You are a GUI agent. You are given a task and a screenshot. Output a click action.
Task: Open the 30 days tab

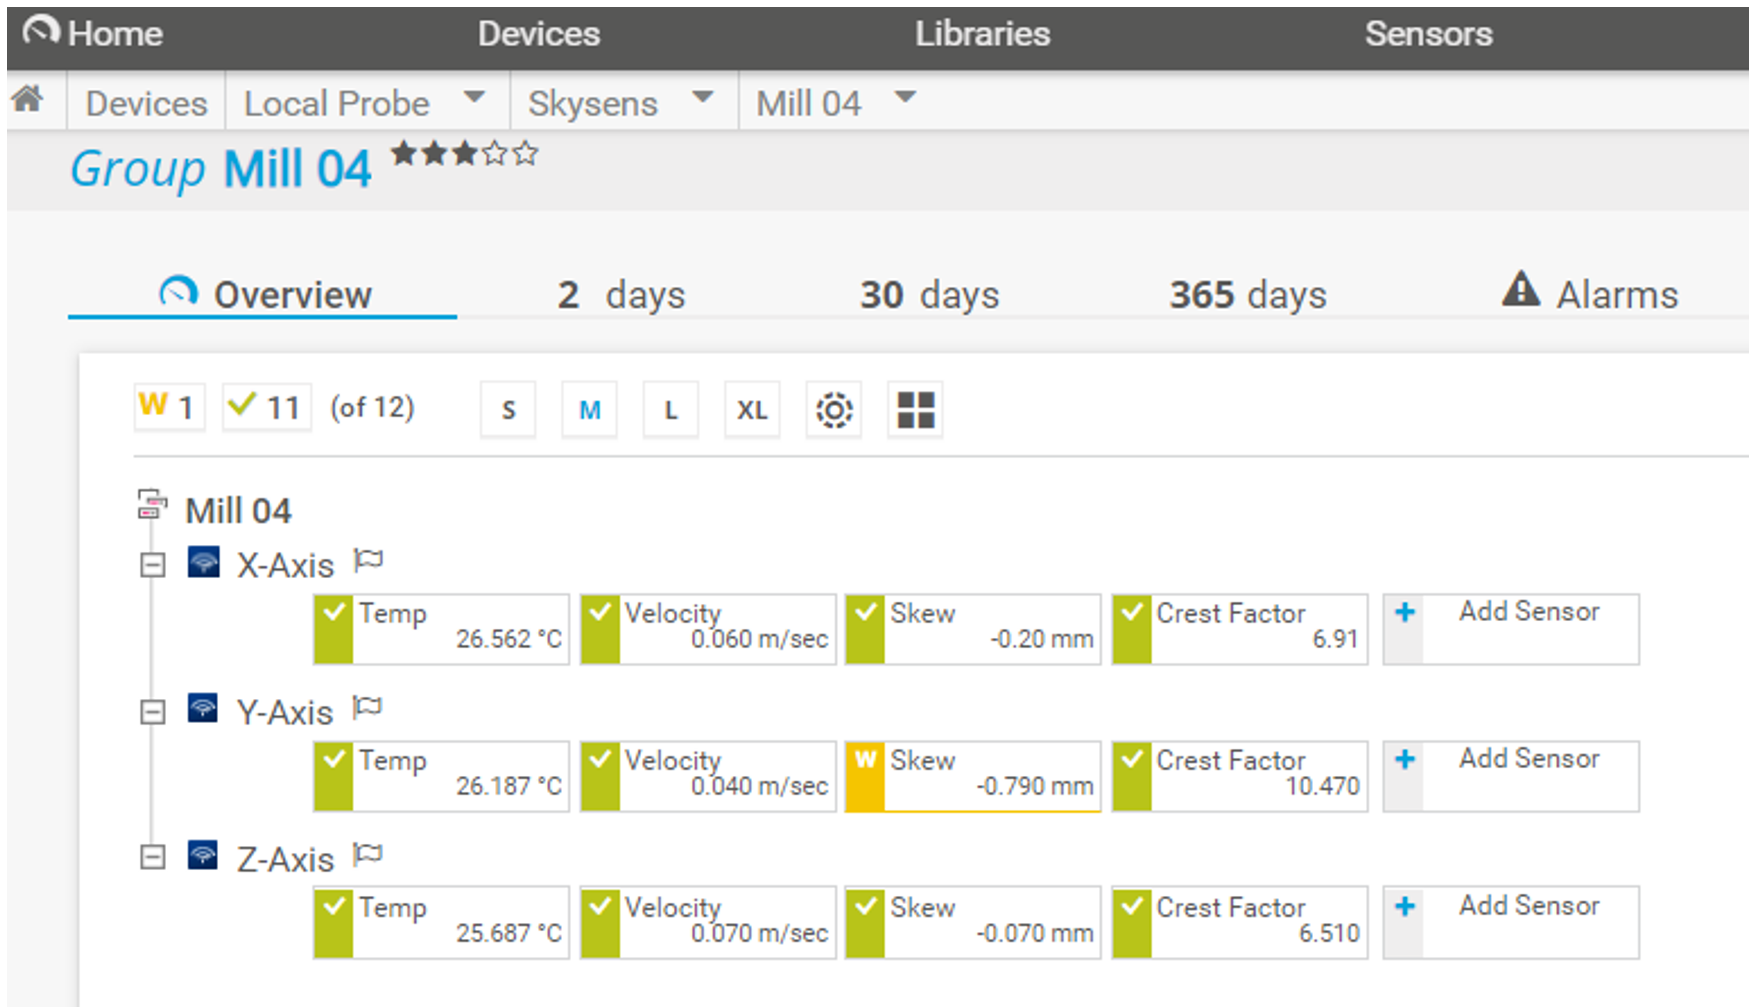point(929,295)
